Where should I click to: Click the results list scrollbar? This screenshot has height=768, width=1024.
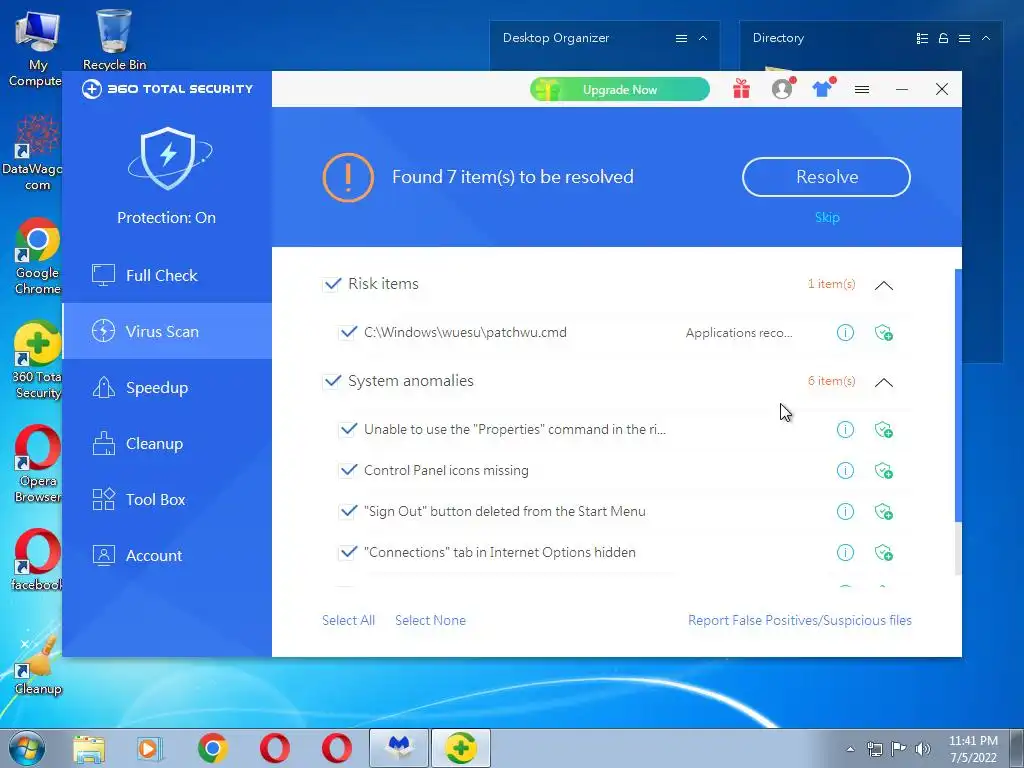click(x=958, y=396)
